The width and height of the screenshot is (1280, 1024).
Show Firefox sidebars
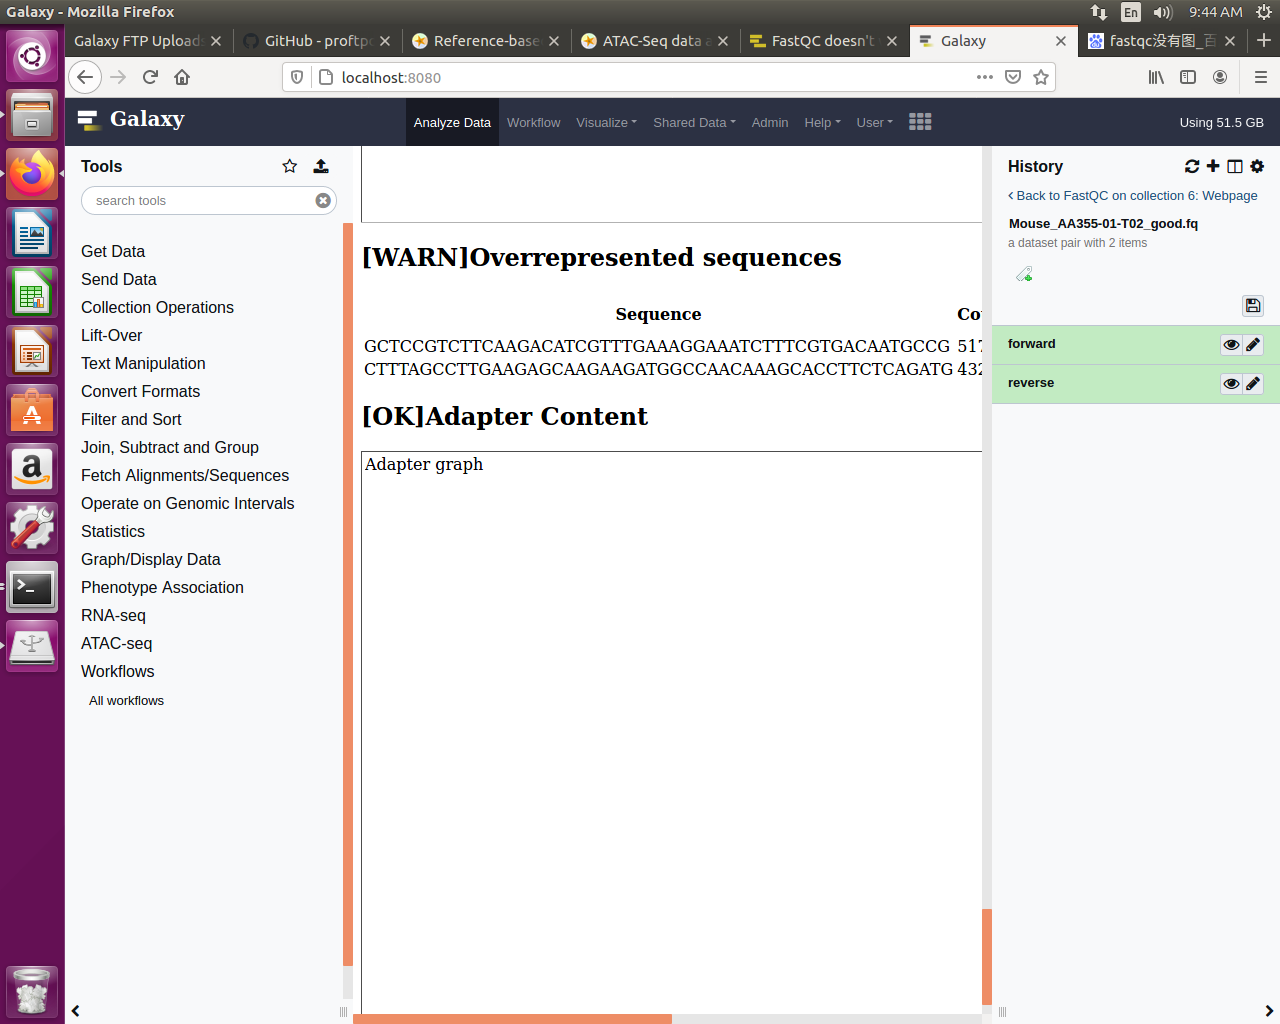pos(1188,77)
